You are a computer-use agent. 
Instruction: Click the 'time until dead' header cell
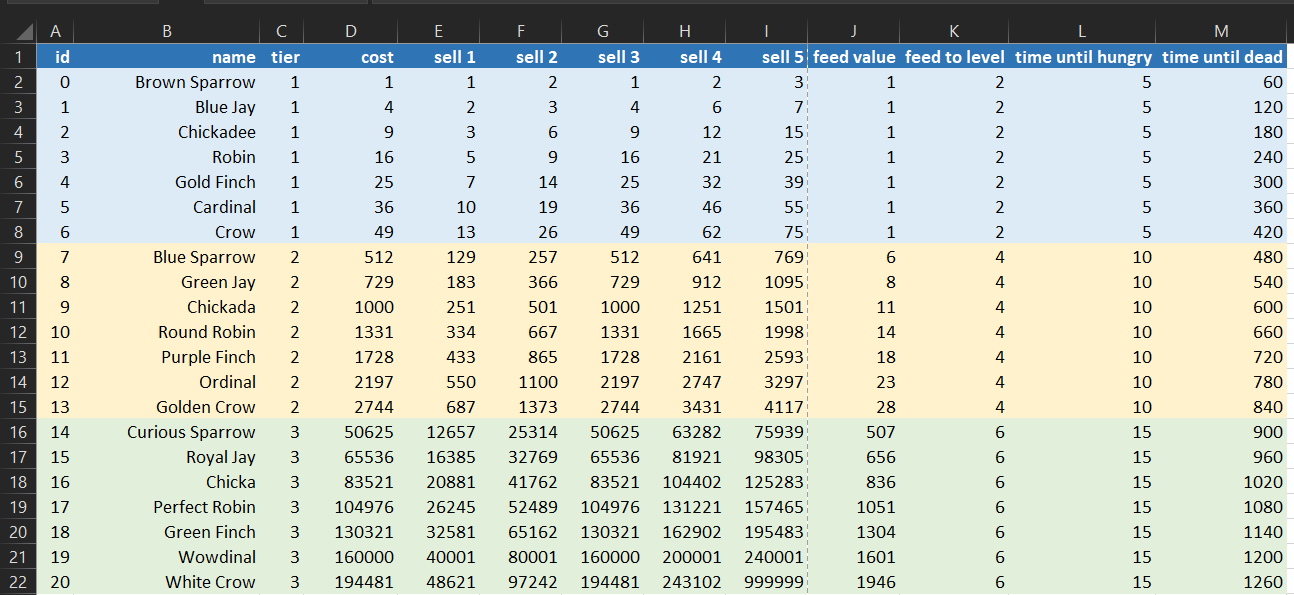[x=1222, y=57]
